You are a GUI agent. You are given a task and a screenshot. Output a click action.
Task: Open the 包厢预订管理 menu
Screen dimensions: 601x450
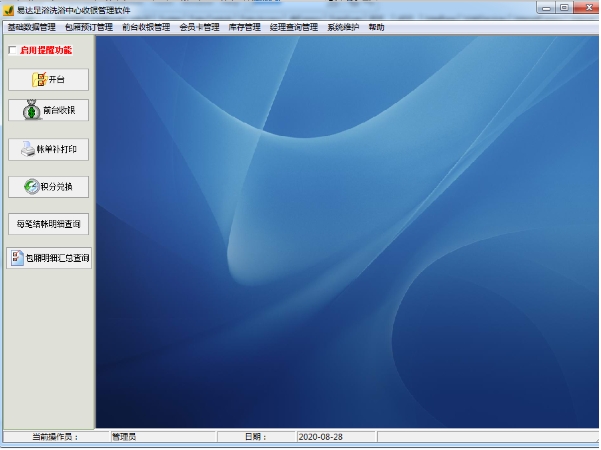click(x=89, y=27)
